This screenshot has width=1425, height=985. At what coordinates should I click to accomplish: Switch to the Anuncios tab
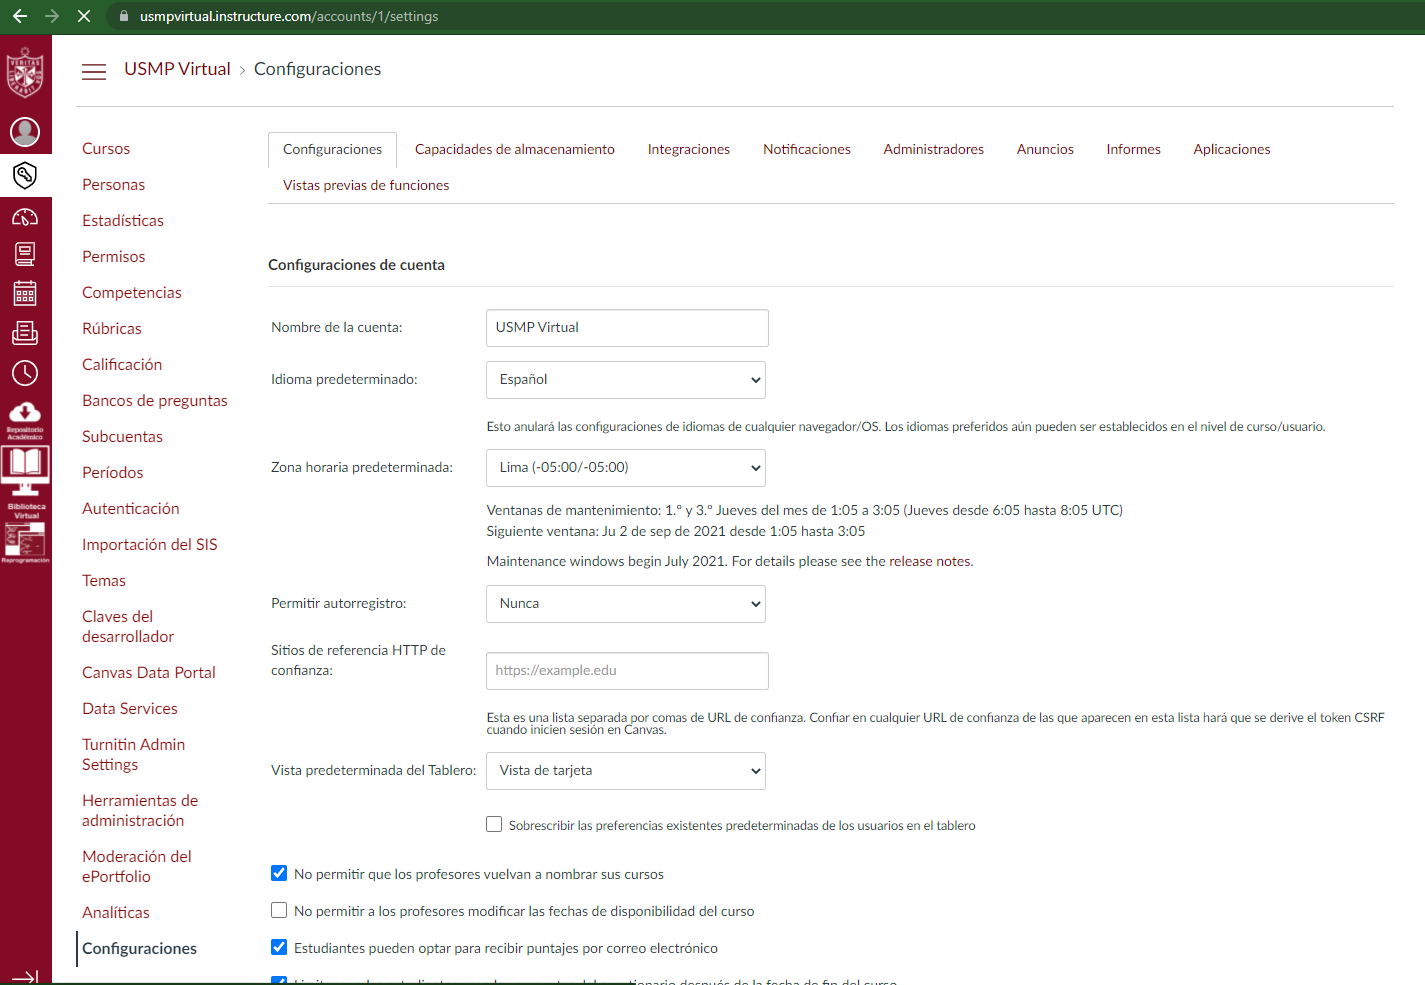tap(1045, 150)
